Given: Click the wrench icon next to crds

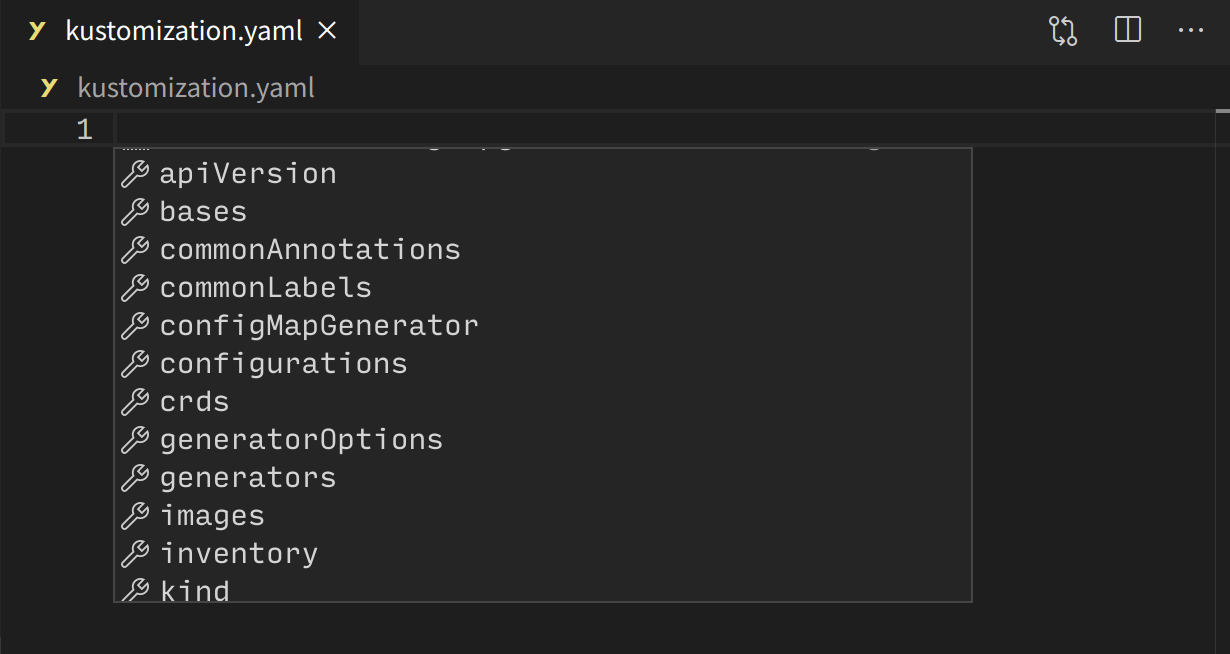Looking at the screenshot, I should click(x=135, y=402).
